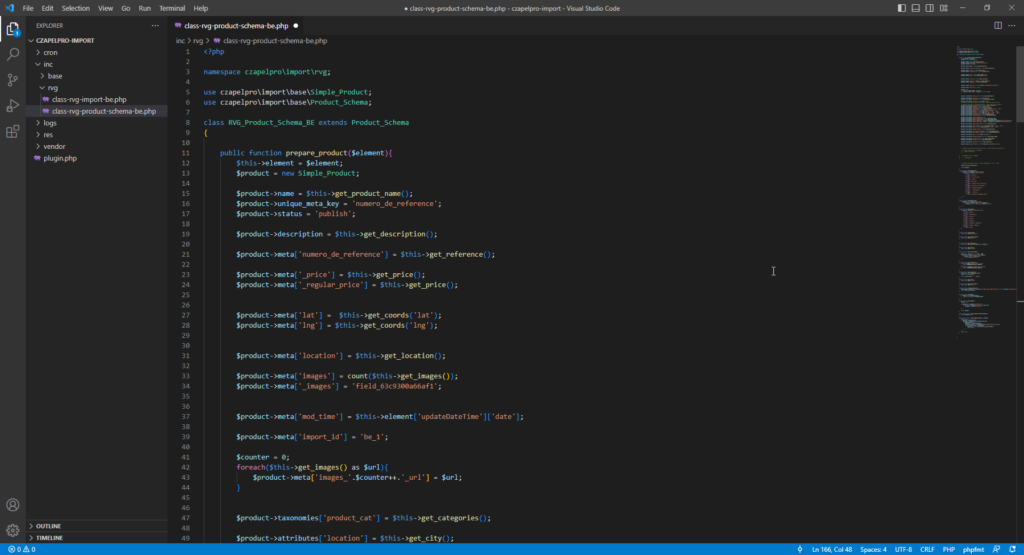Open plugin.php from the explorer
The width and height of the screenshot is (1024, 555).
click(60, 158)
